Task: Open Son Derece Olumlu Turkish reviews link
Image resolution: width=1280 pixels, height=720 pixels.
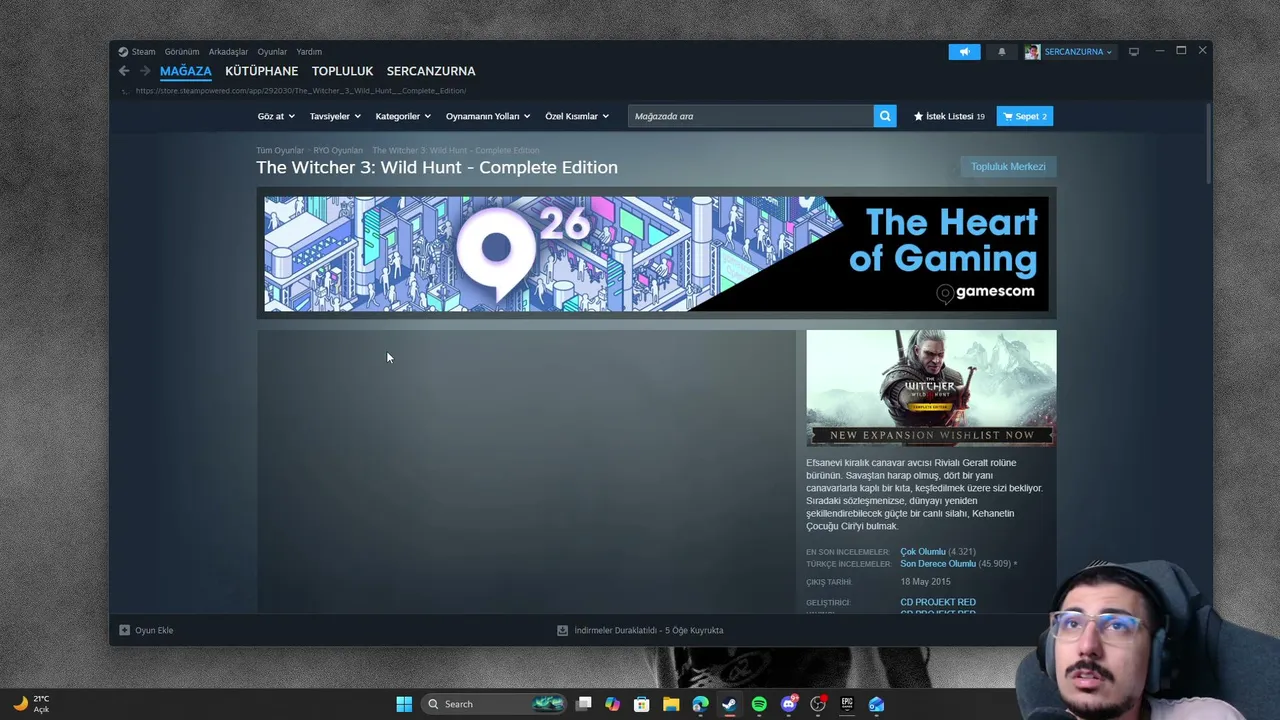Action: pos(937,564)
